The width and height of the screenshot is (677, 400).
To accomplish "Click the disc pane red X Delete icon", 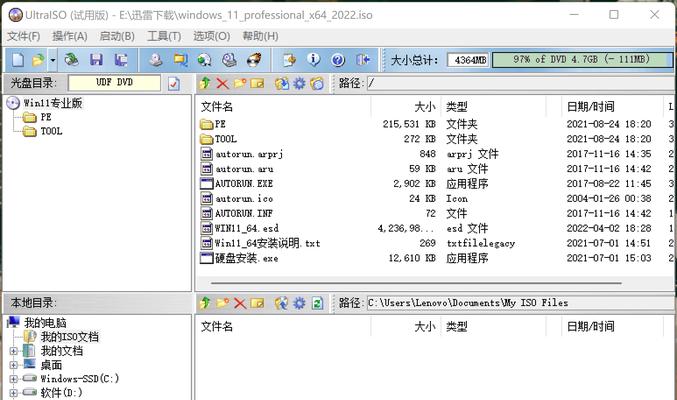I will click(x=222, y=83).
